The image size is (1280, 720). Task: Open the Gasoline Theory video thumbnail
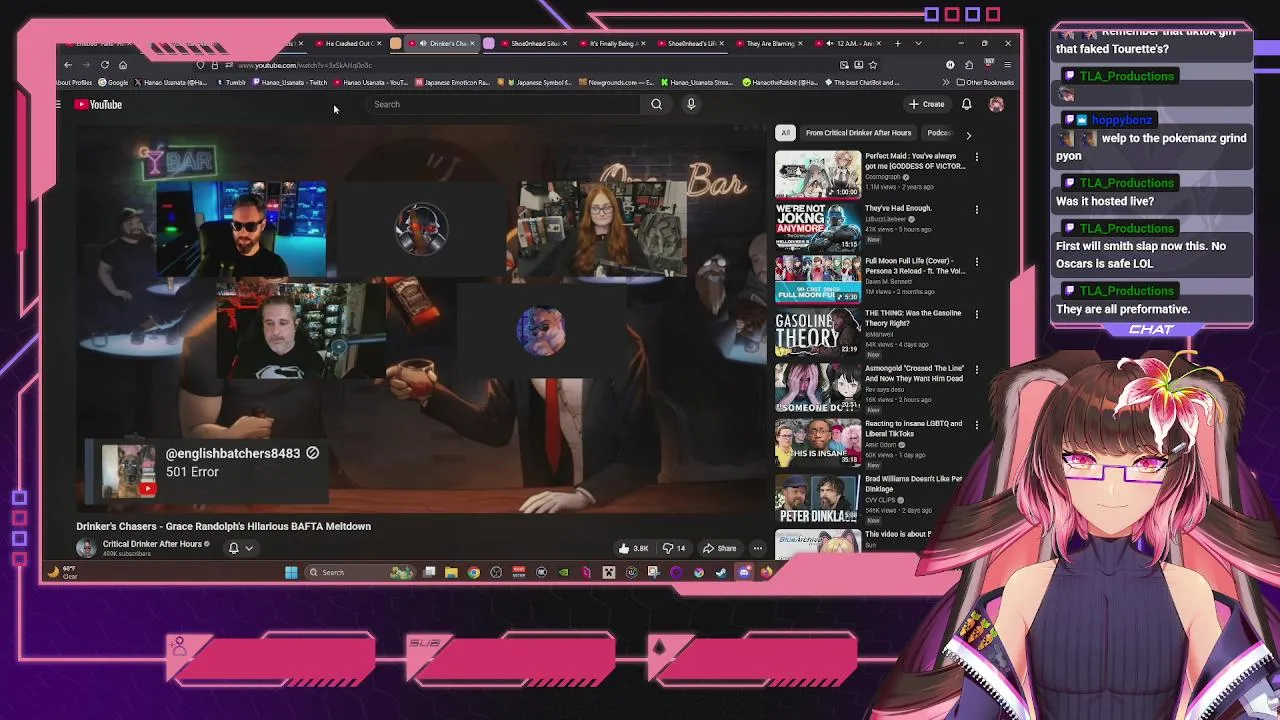818,332
